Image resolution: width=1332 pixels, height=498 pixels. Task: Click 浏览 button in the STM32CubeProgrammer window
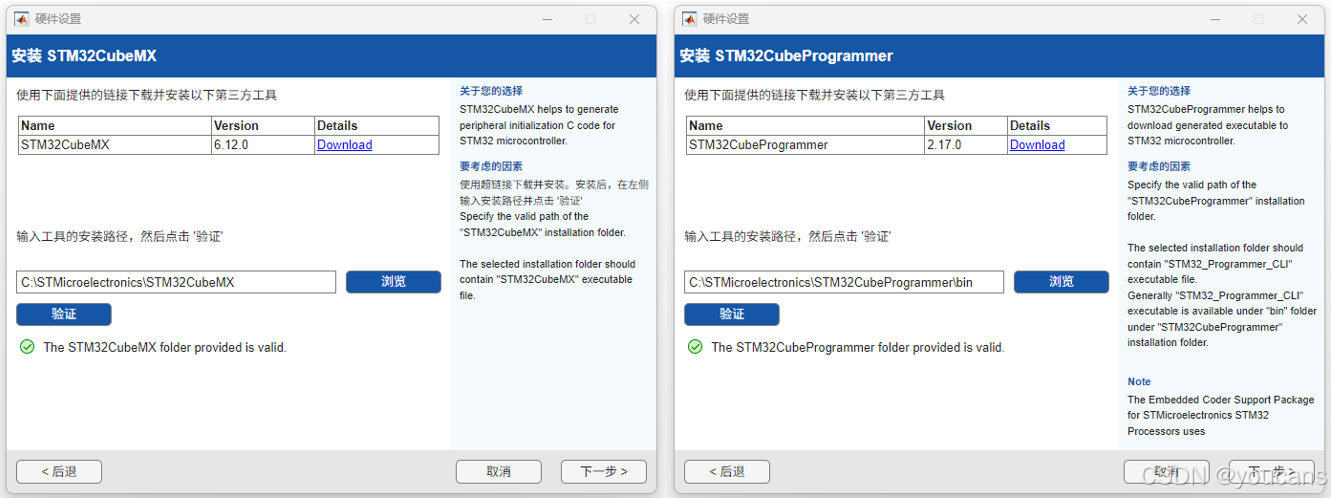click(1061, 282)
